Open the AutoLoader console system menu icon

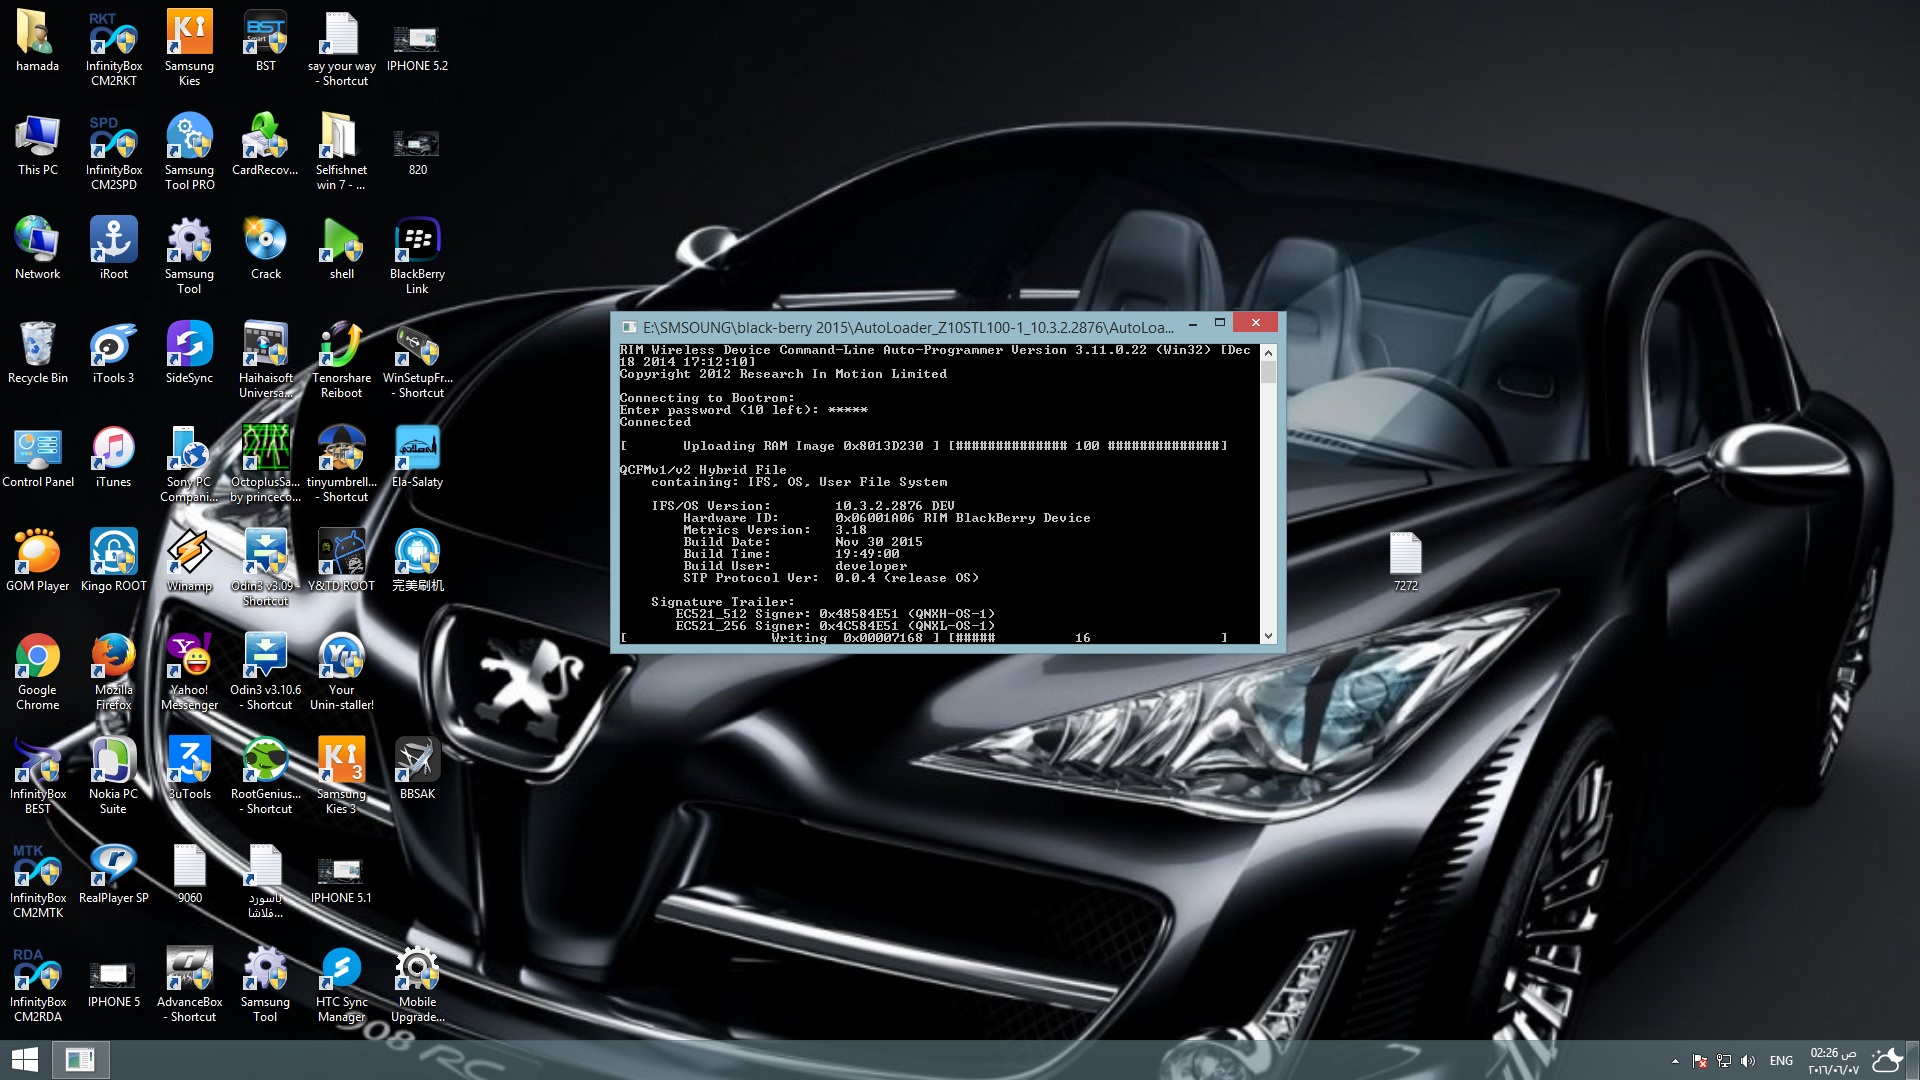tap(629, 327)
